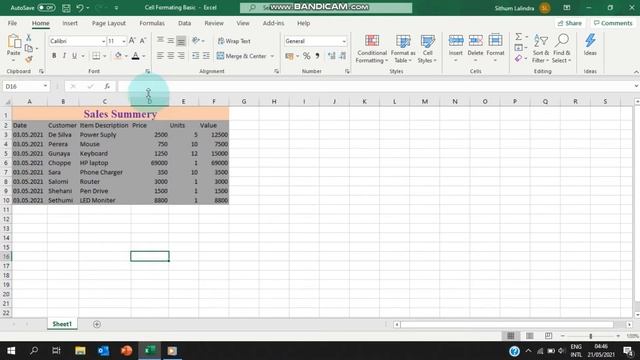
Task: Open the File menu tab
Action: coord(12,23)
